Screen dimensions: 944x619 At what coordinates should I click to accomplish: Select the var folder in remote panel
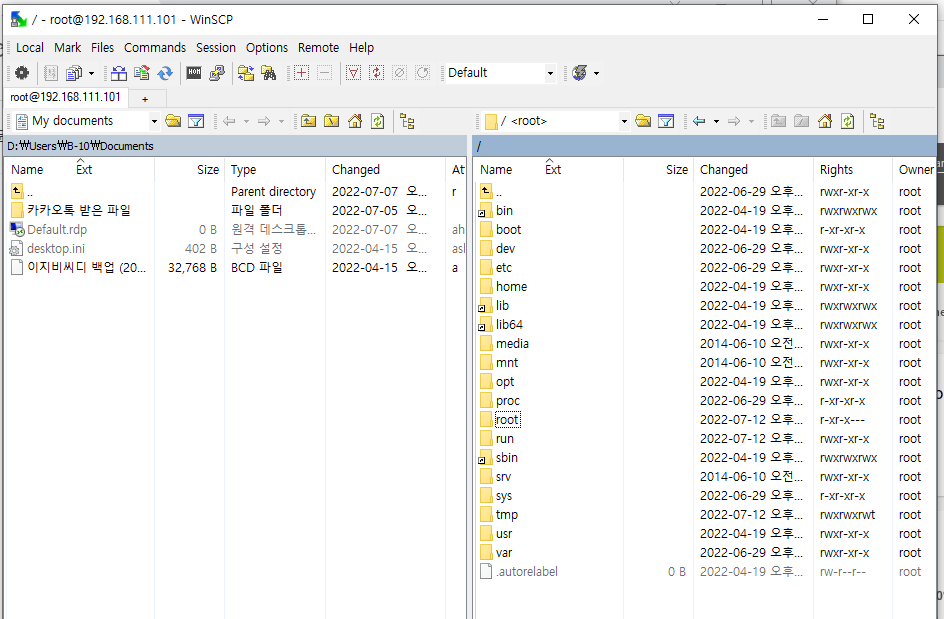[x=504, y=553]
